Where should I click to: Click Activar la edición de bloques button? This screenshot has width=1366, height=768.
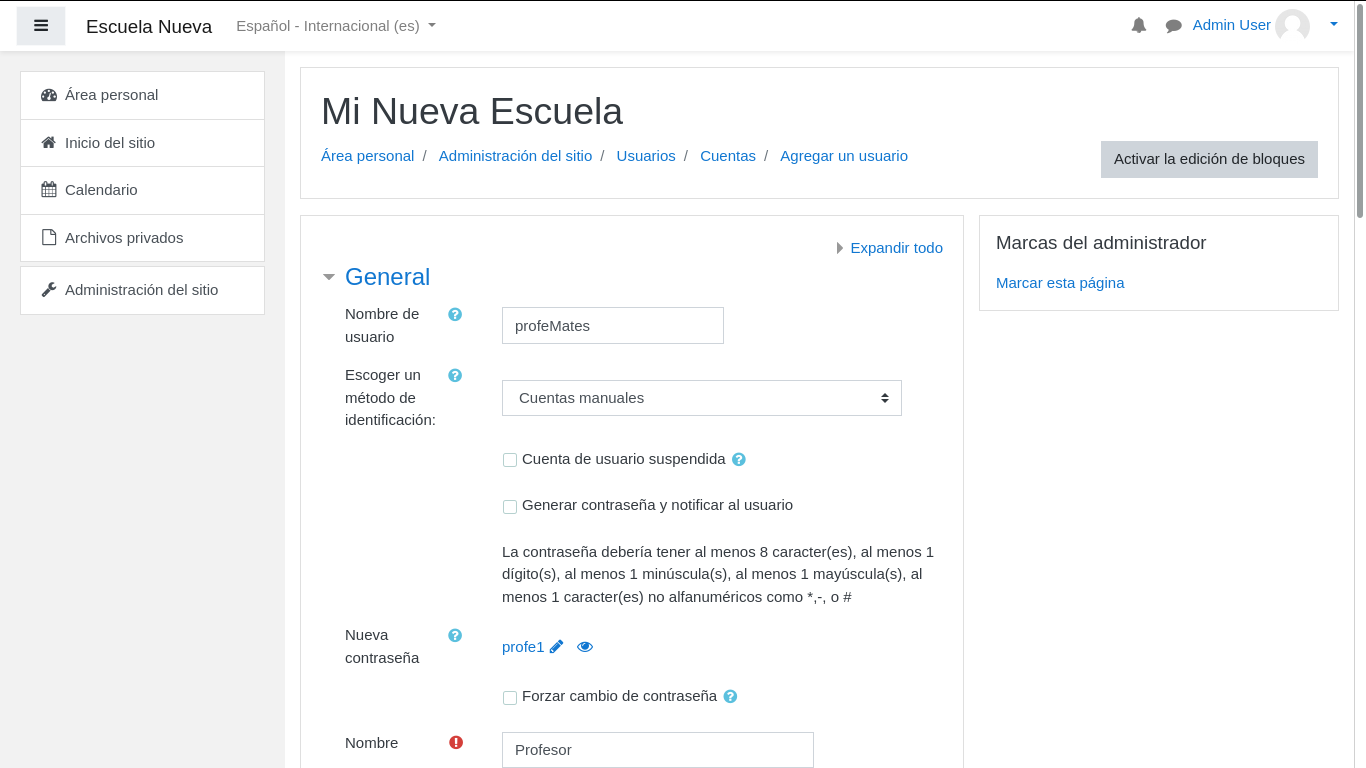[1209, 159]
